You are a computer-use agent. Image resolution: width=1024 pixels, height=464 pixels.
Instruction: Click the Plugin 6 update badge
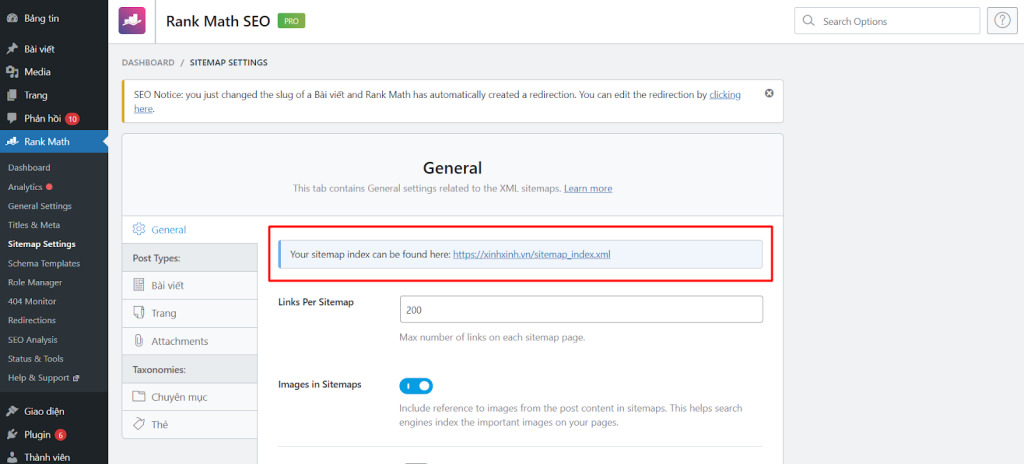(61, 435)
